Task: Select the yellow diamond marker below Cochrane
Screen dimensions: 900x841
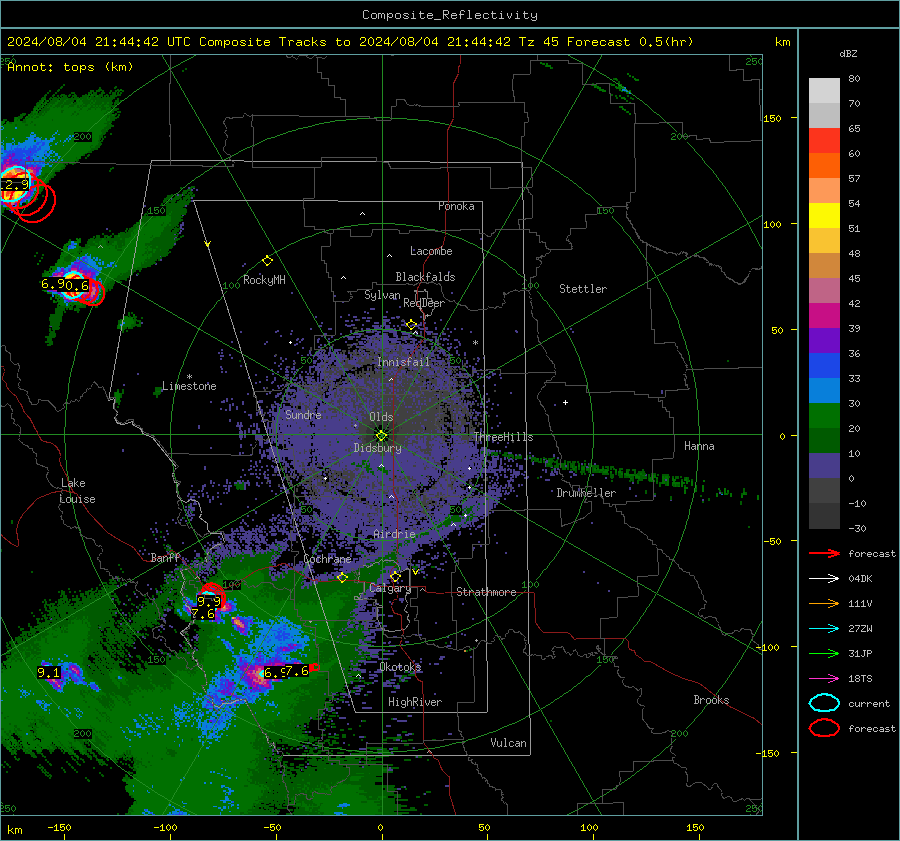Action: tap(342, 578)
